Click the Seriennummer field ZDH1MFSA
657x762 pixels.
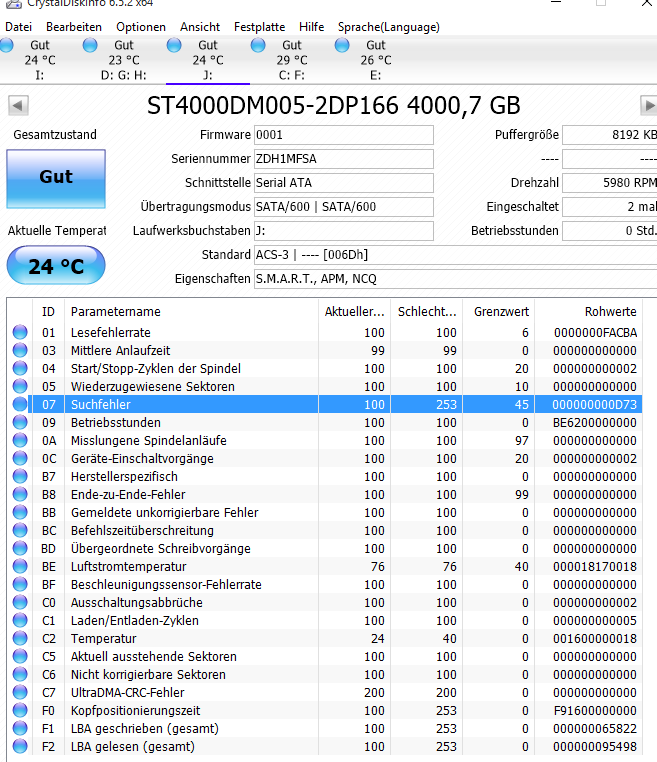point(344,159)
